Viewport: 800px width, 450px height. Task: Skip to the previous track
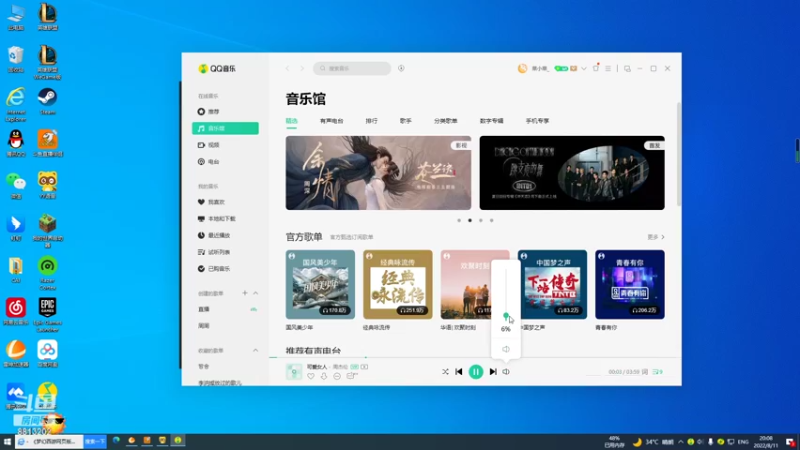459,372
